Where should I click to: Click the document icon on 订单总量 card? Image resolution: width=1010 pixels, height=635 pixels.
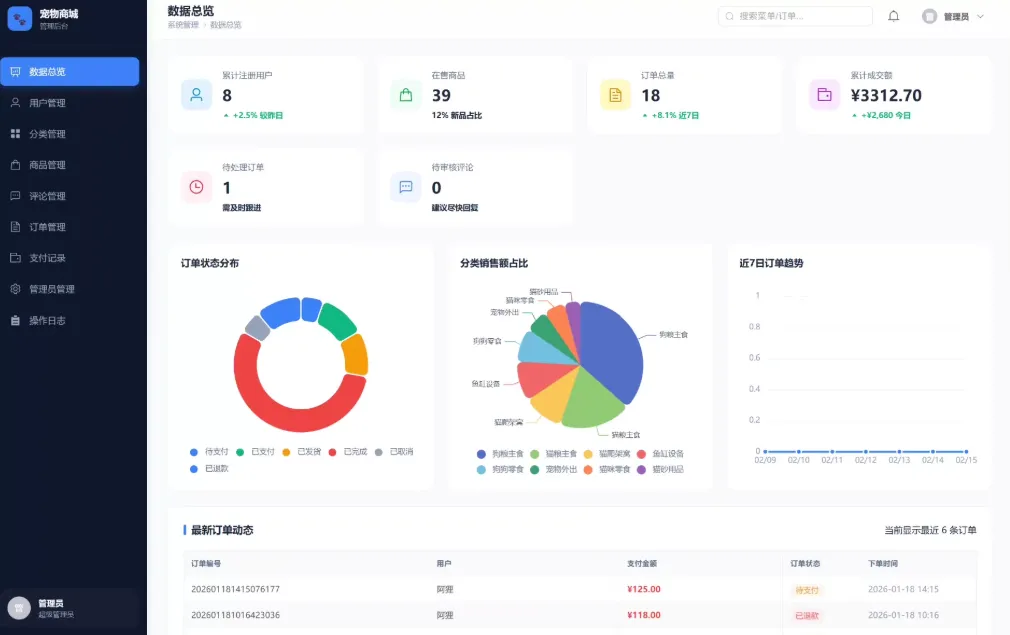click(615, 95)
